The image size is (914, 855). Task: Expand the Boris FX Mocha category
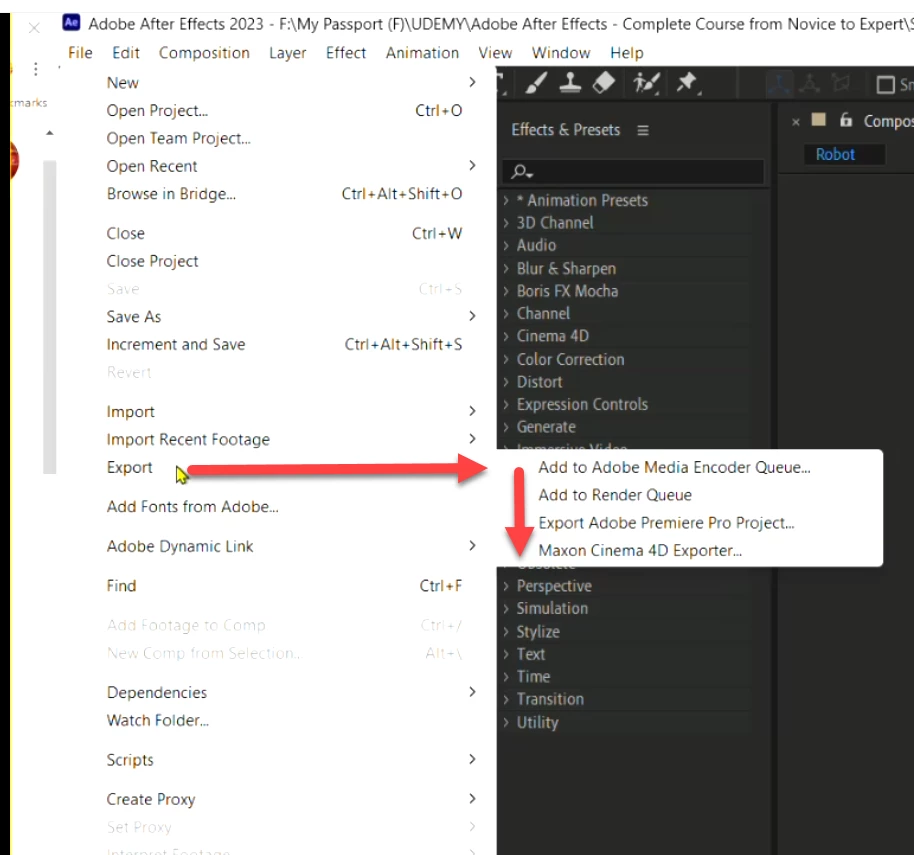(506, 291)
